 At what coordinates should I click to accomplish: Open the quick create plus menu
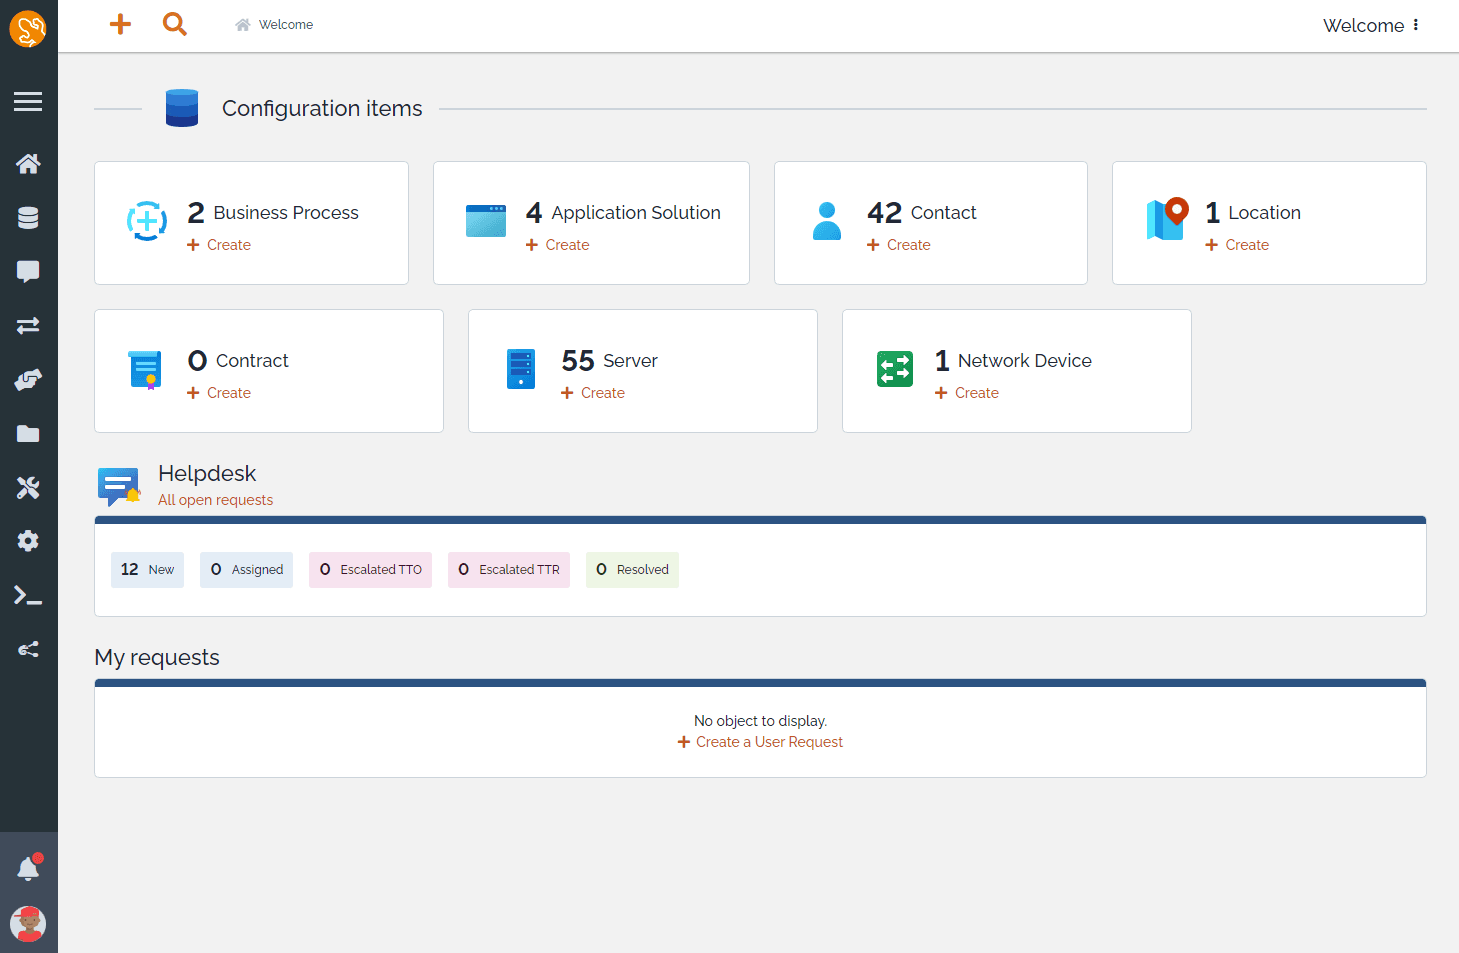[x=119, y=24]
